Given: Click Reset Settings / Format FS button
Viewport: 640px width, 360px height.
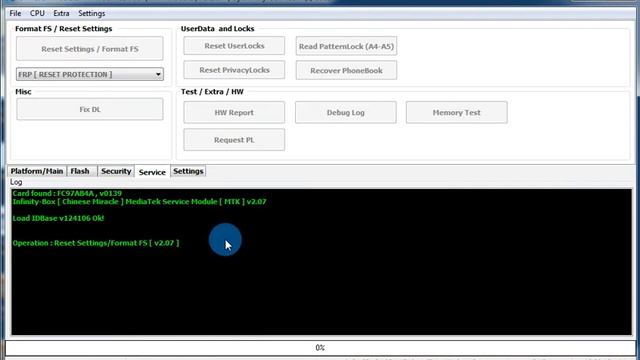Looking at the screenshot, I should click(90, 49).
